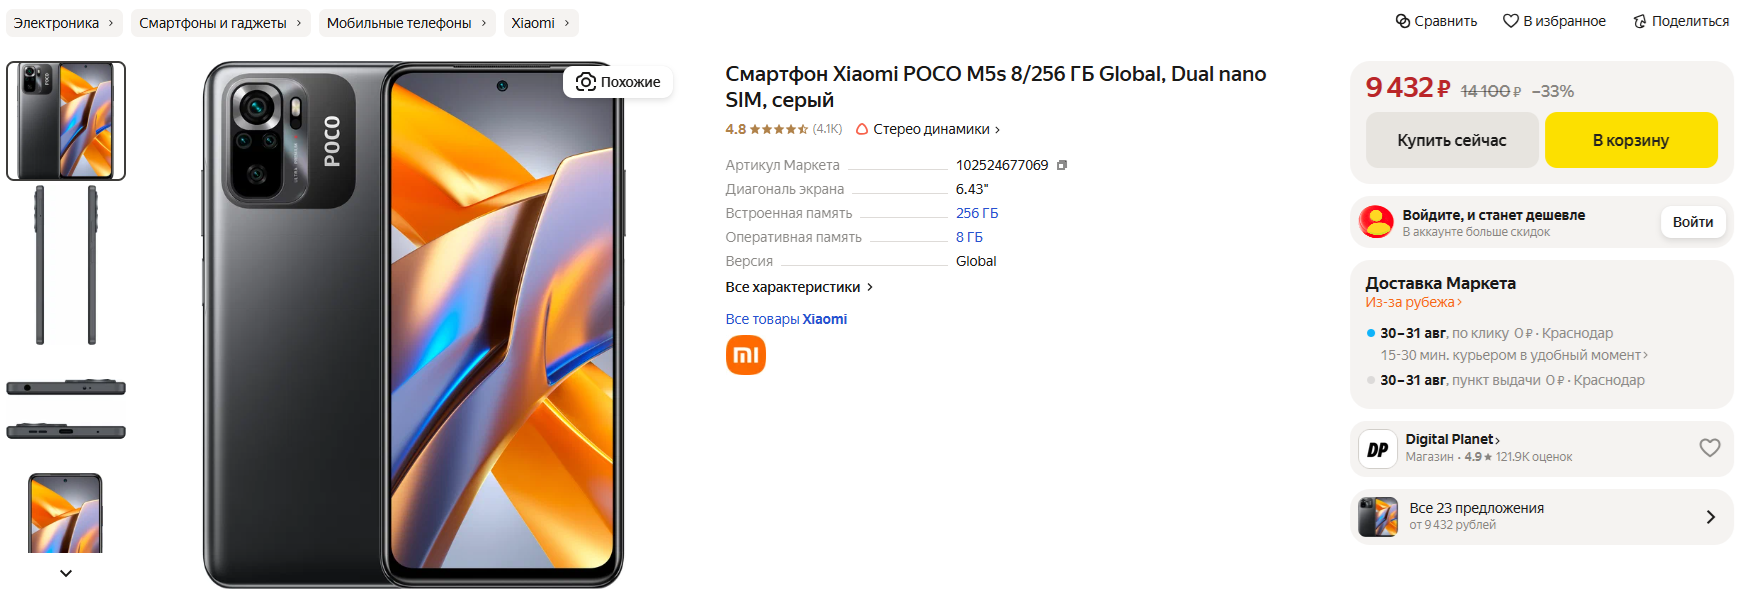Add product to favorites heart icon
This screenshot has width=1741, height=601.
tap(1511, 21)
